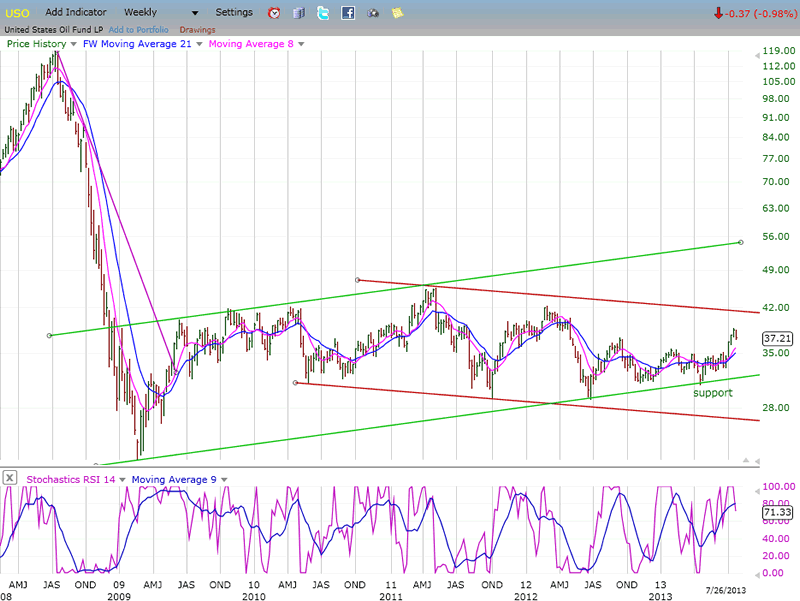The height and width of the screenshot is (601, 800).
Task: Click the camera snapshot icon
Action: [x=373, y=13]
